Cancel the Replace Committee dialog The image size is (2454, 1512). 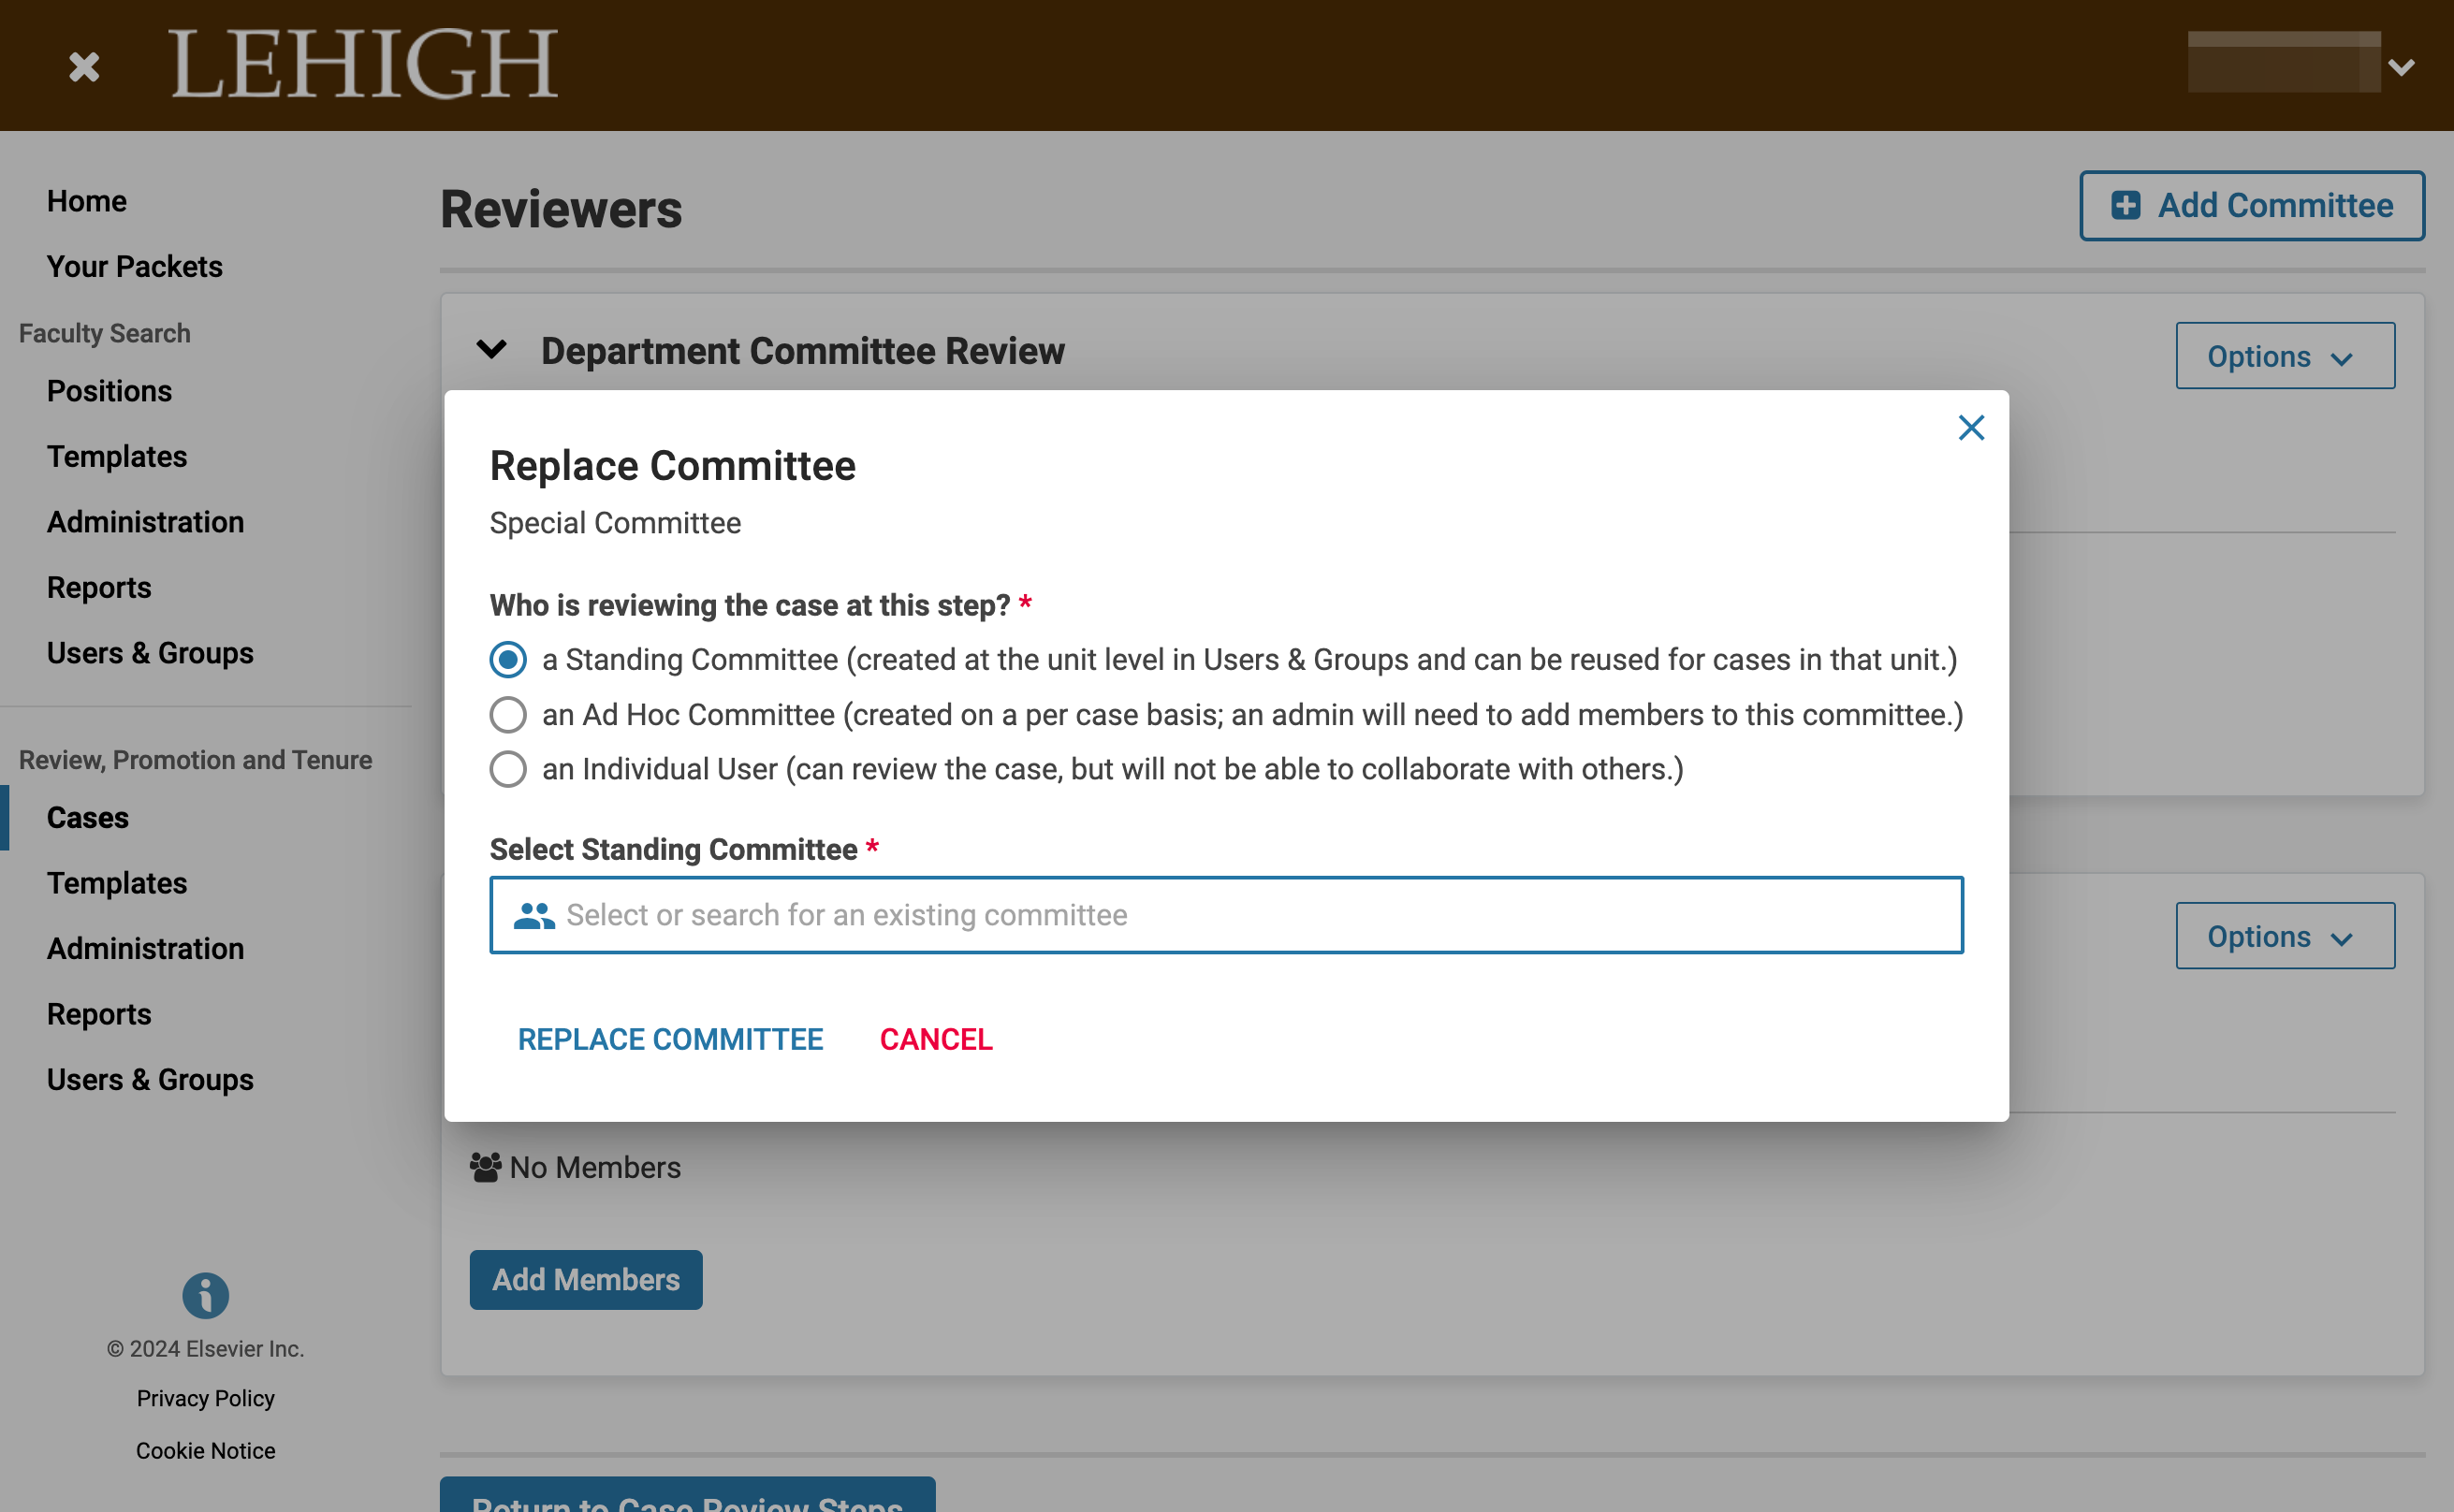tap(936, 1039)
